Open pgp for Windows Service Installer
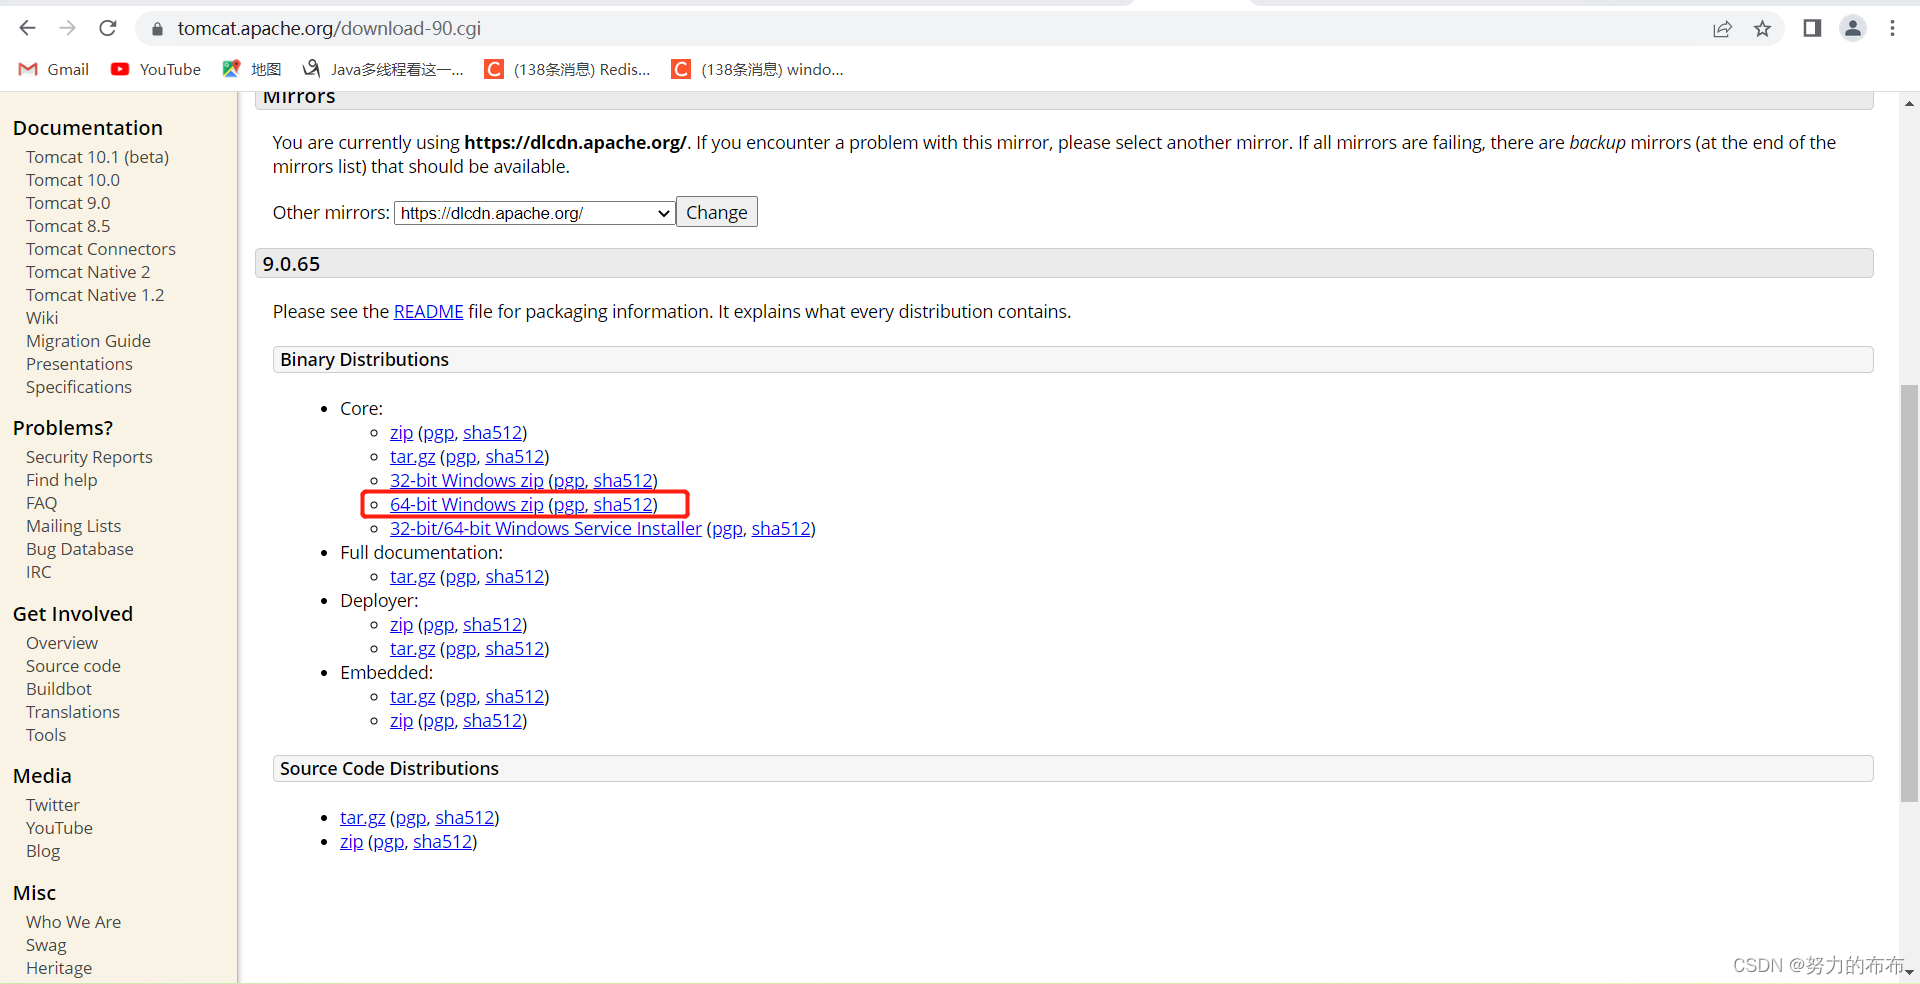Screen dimensions: 1920x984 [727, 529]
